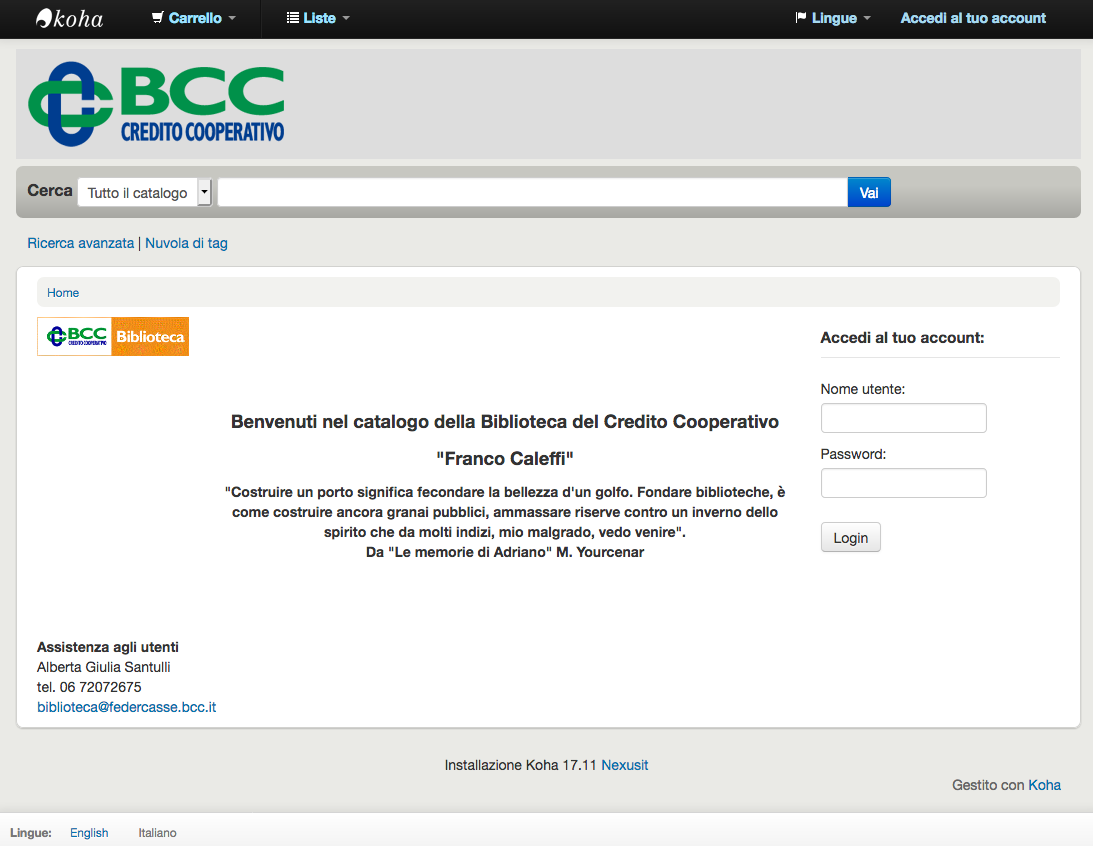
Task: Click the name 'Alberta Giulia Santulli'
Action: click(x=104, y=667)
